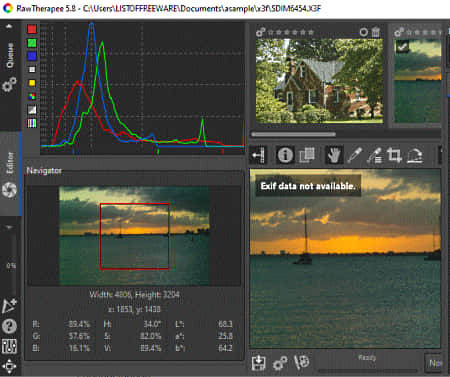Toggle the yellow chromaticity histogram button

tap(32, 83)
